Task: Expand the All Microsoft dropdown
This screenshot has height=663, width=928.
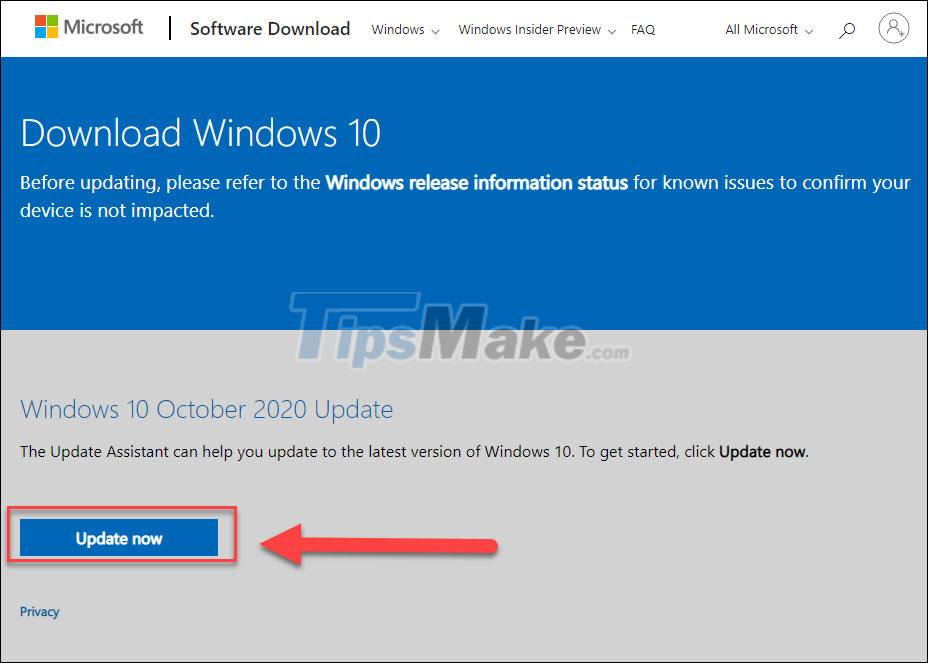Action: pyautogui.click(x=760, y=30)
